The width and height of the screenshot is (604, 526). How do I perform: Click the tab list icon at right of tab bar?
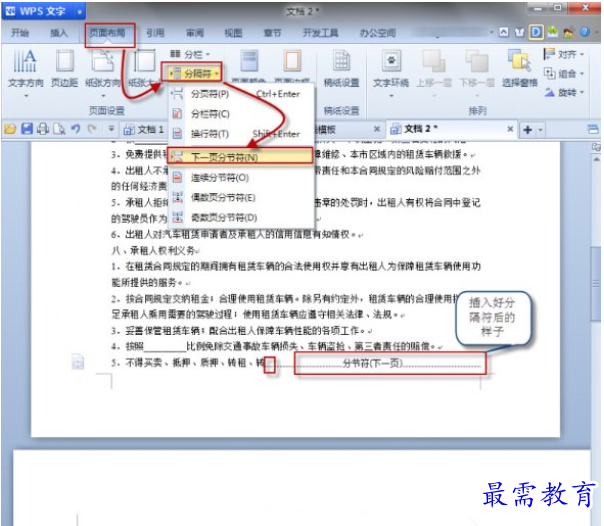tap(594, 129)
